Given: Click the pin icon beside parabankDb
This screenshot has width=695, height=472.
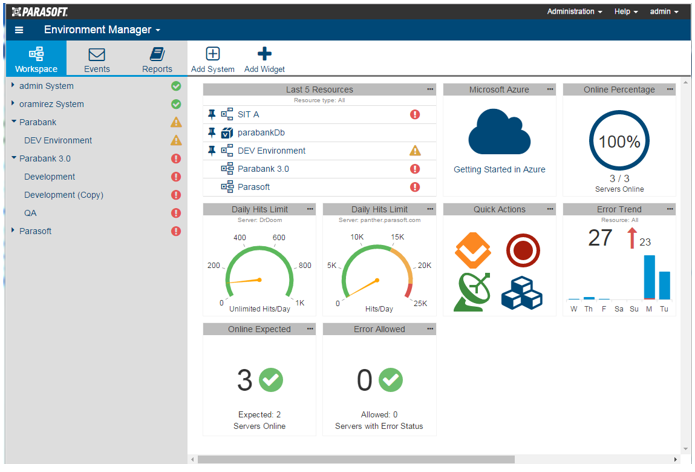Looking at the screenshot, I should click(212, 133).
